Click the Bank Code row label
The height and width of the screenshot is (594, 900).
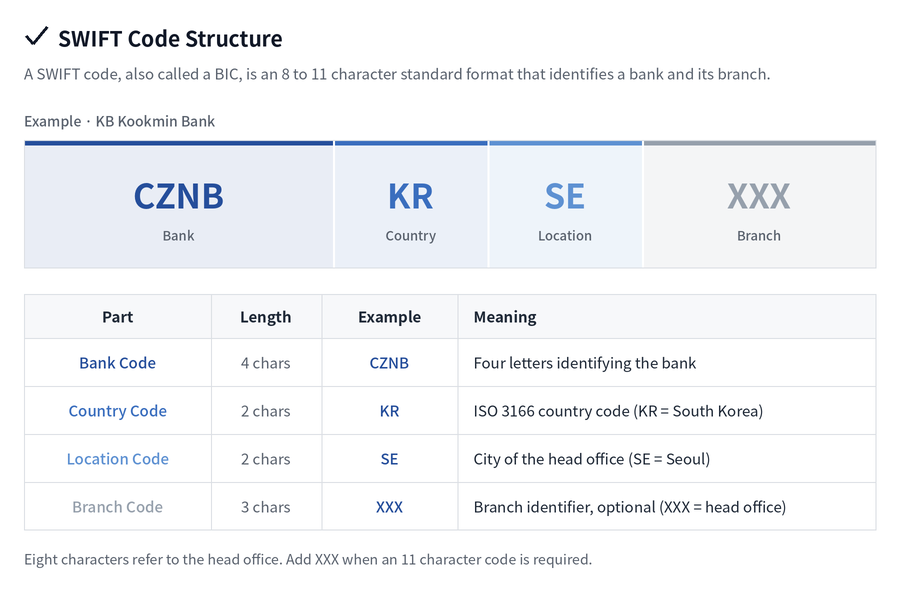pos(118,363)
